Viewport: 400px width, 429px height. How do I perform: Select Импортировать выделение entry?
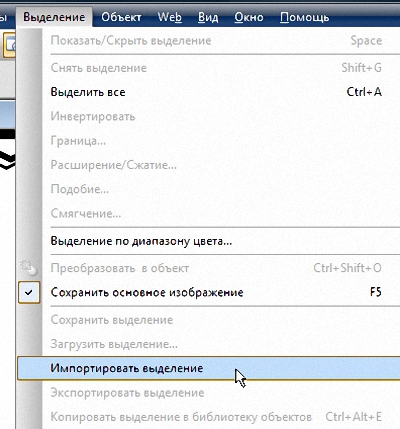(x=209, y=368)
